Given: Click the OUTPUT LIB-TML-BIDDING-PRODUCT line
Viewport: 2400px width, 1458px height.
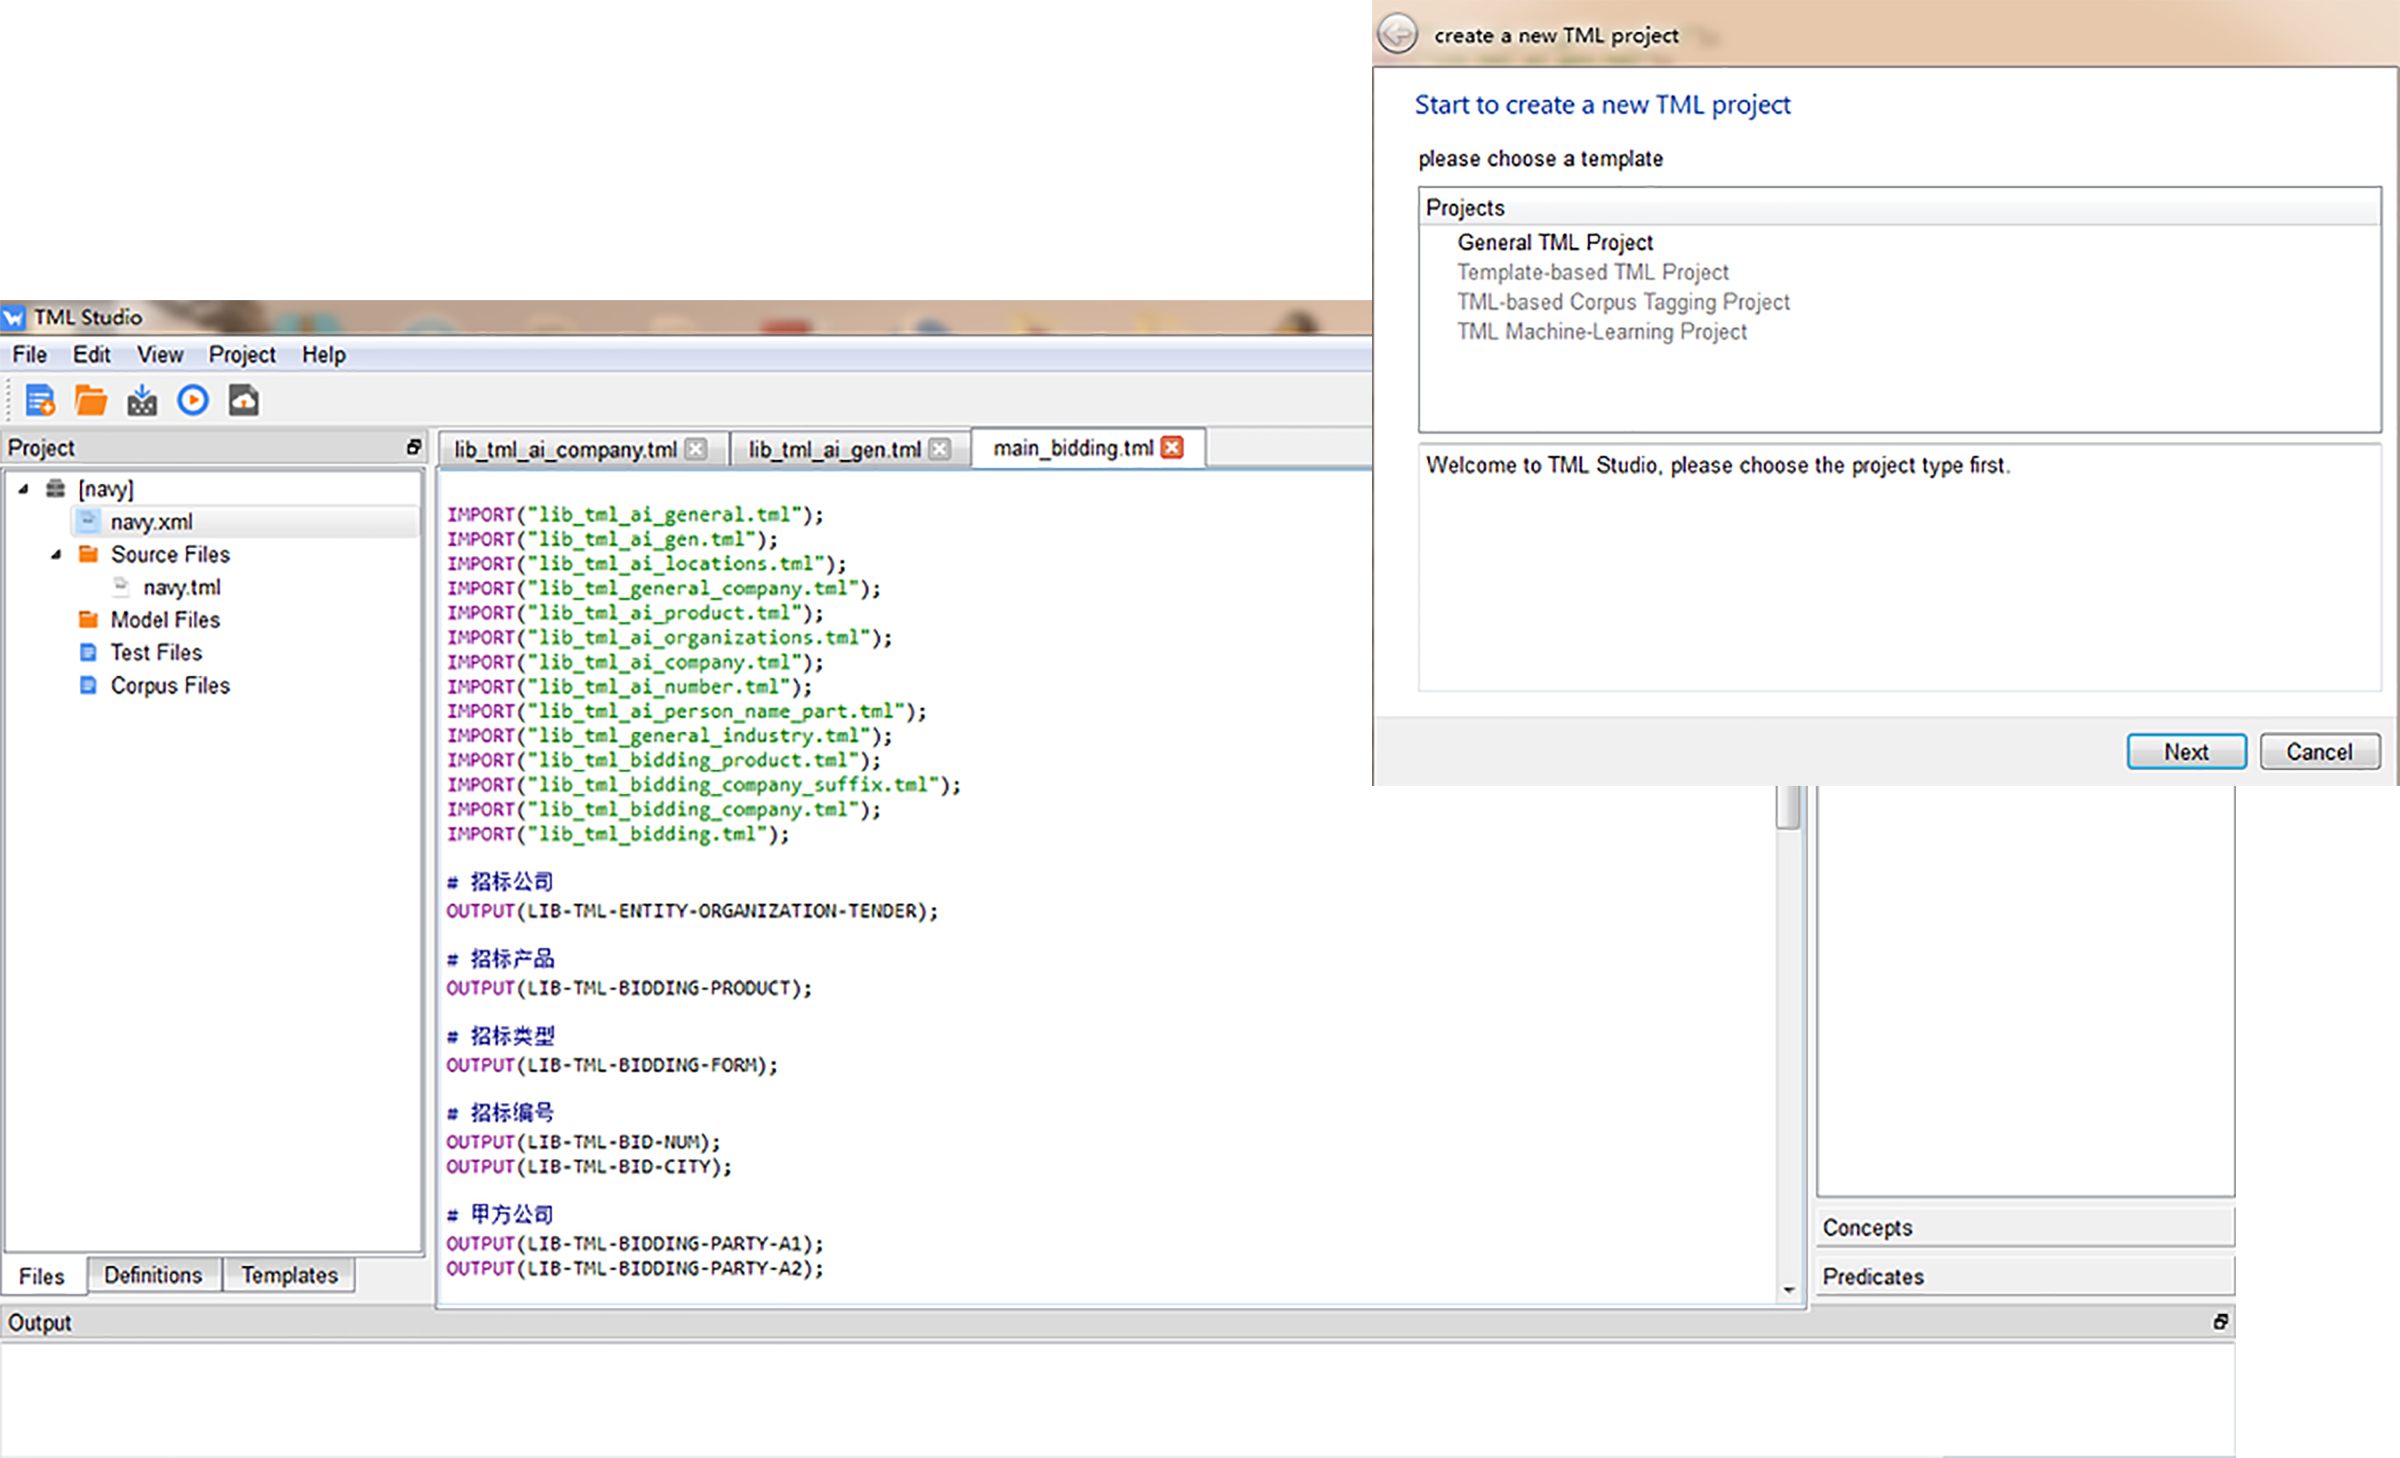Looking at the screenshot, I should click(x=629, y=988).
